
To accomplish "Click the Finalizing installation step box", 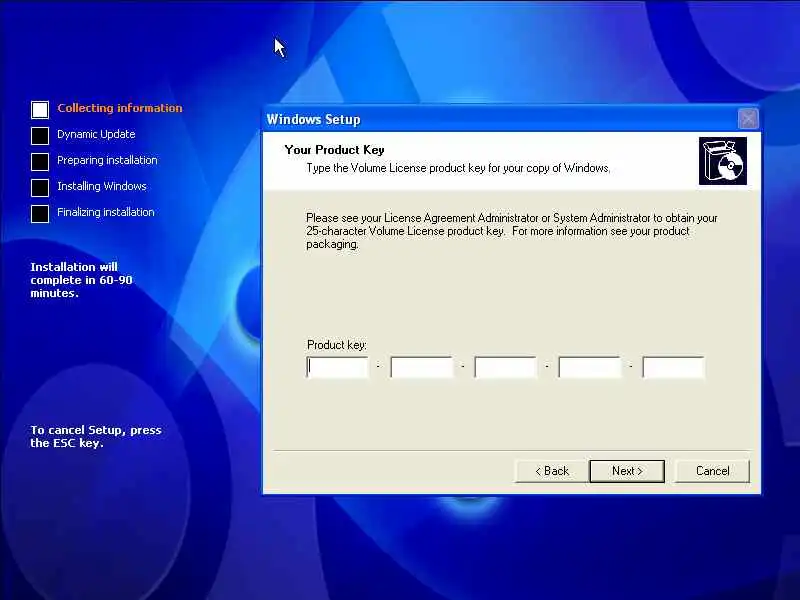I will [40, 213].
